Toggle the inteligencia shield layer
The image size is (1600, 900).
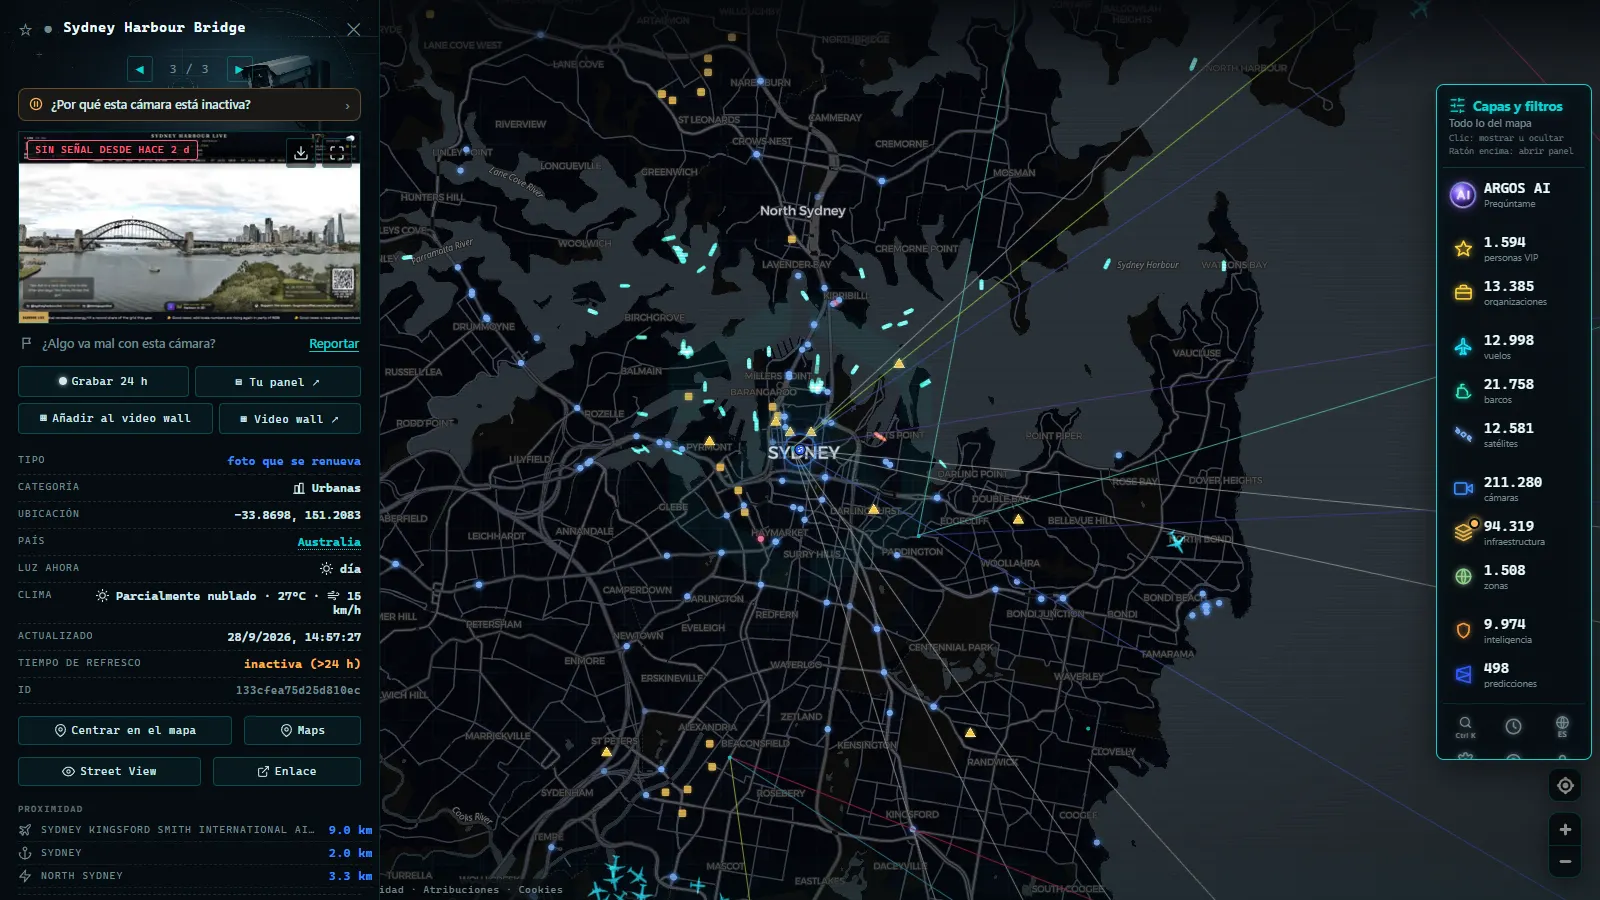tap(1463, 630)
